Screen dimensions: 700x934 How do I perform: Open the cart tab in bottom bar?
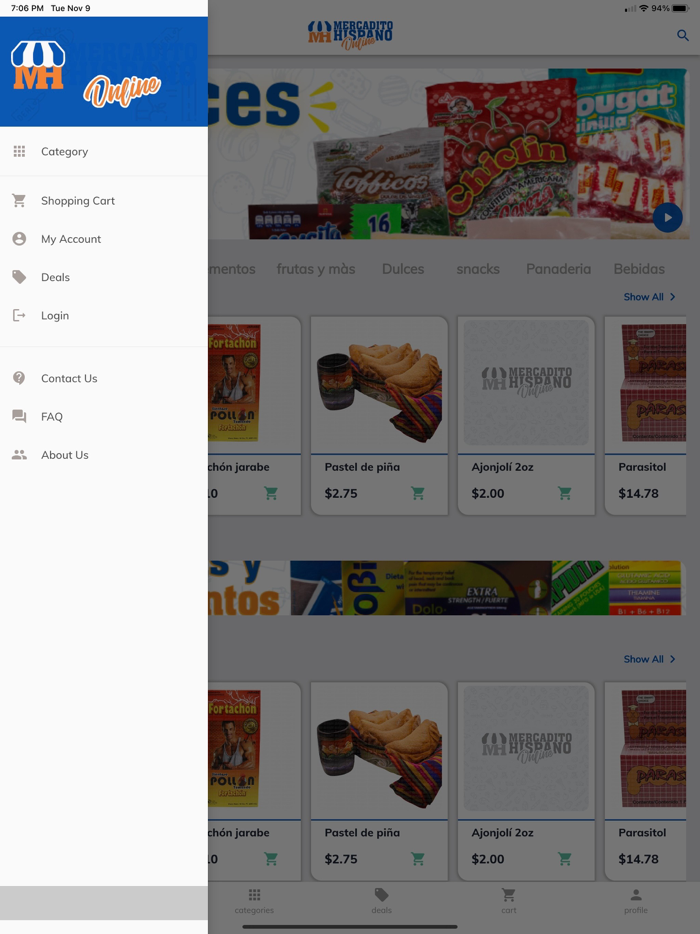click(508, 900)
